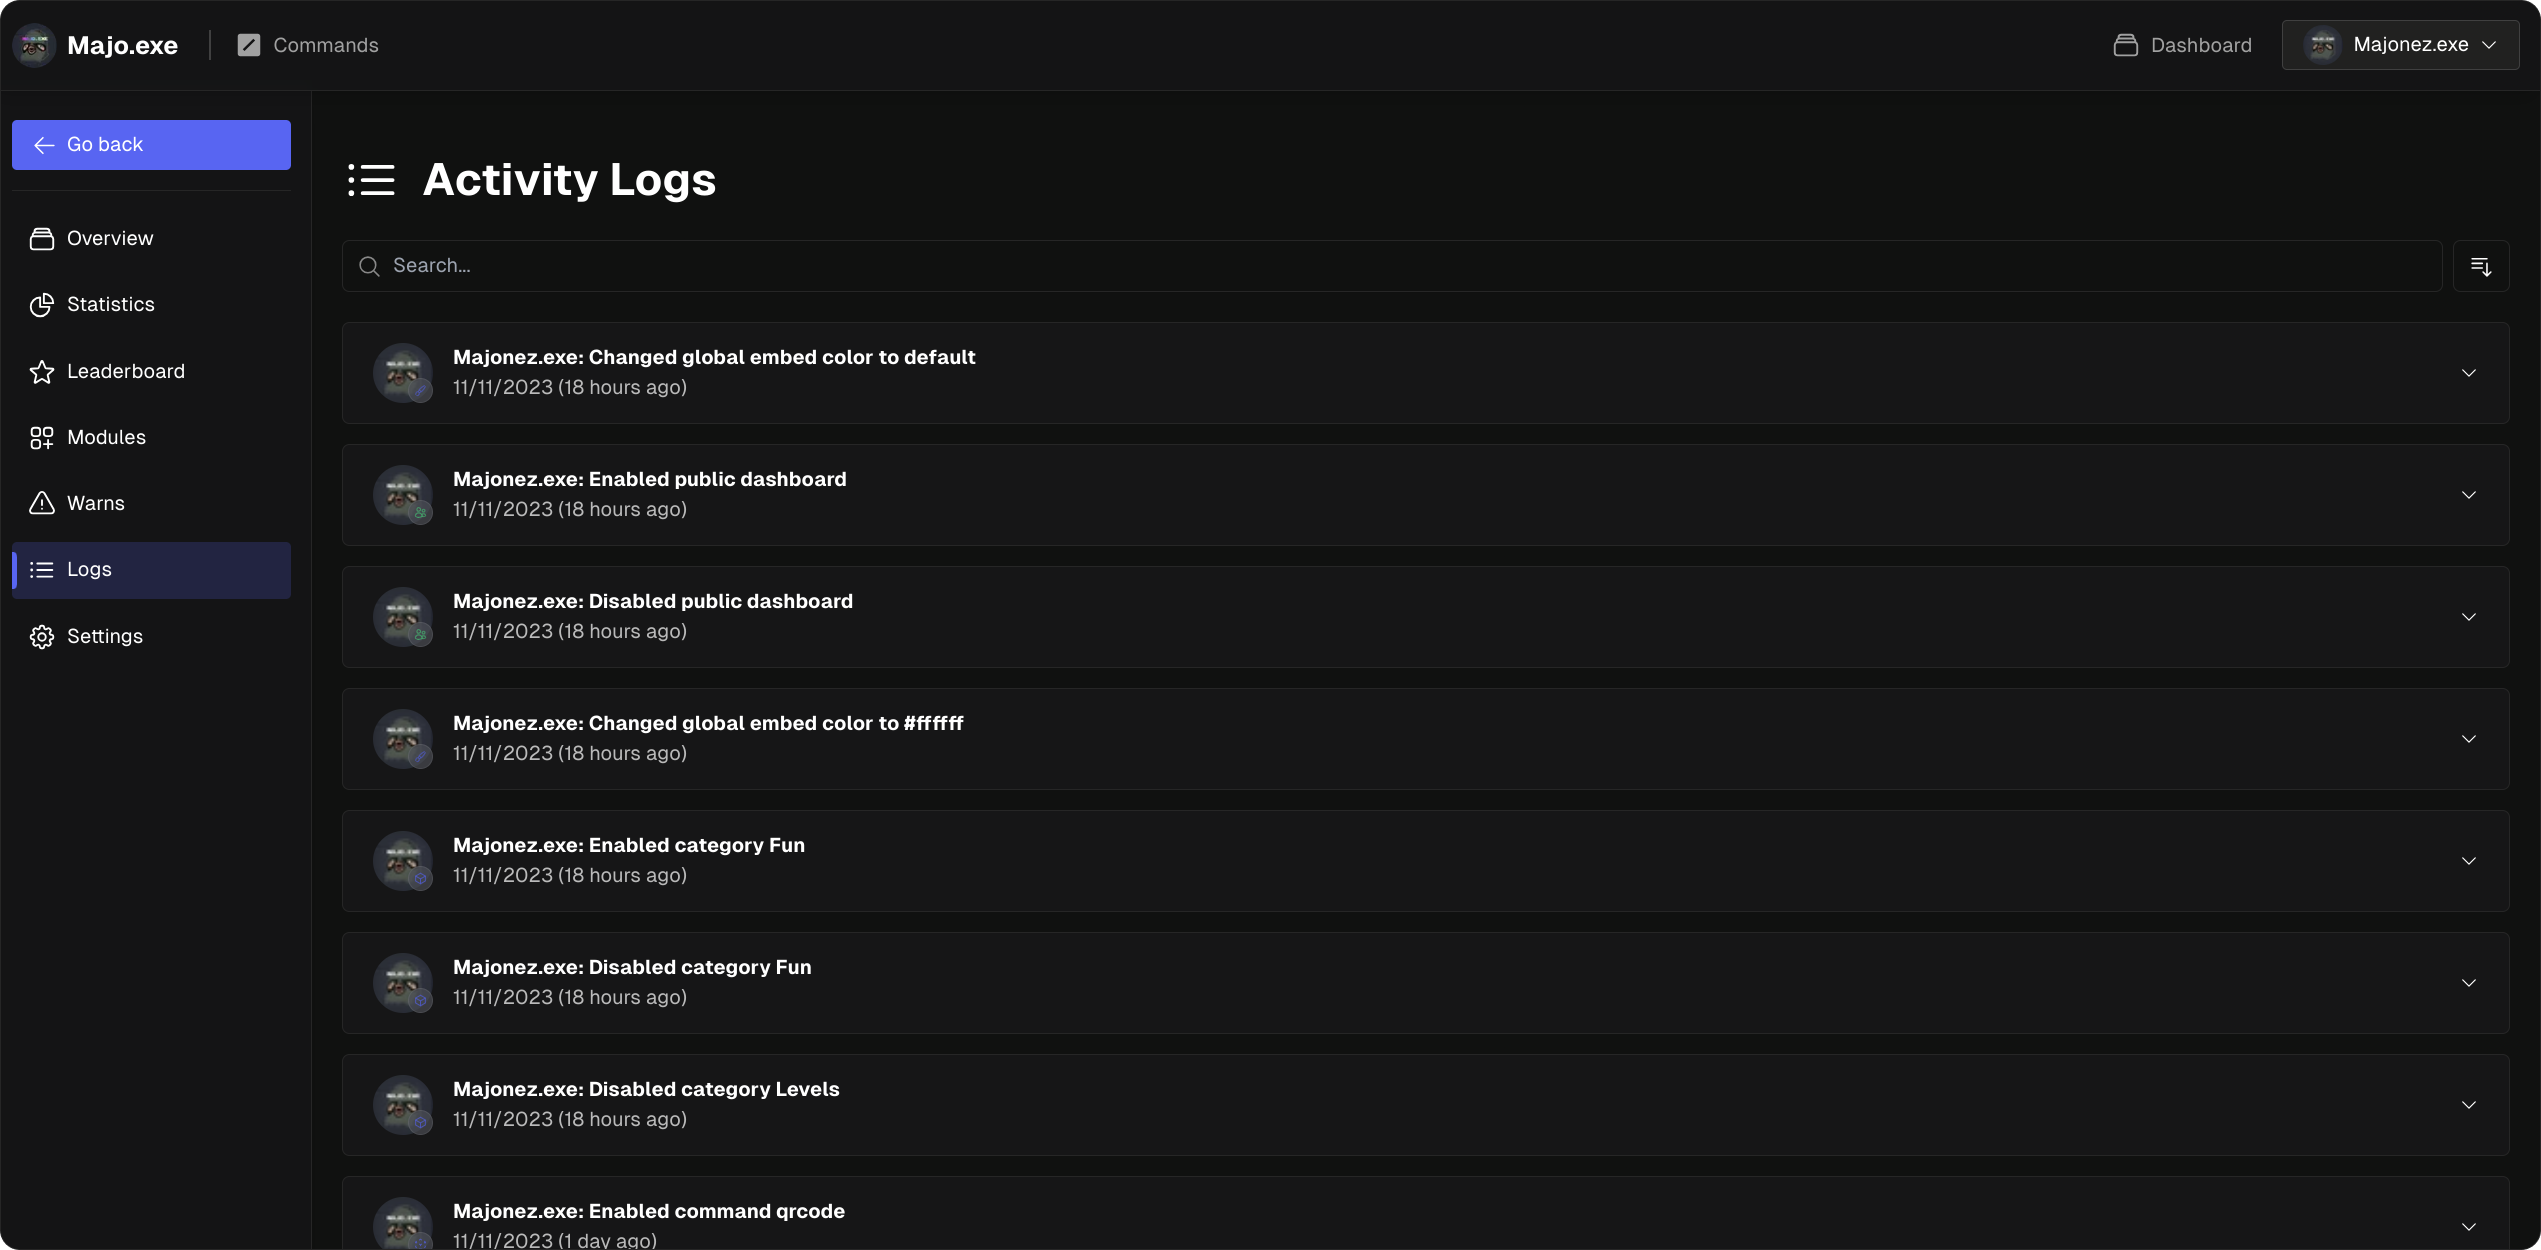Open the 'Disabled public dashboard' log details
Screen dimensions: 2541x1250
tap(2469, 617)
